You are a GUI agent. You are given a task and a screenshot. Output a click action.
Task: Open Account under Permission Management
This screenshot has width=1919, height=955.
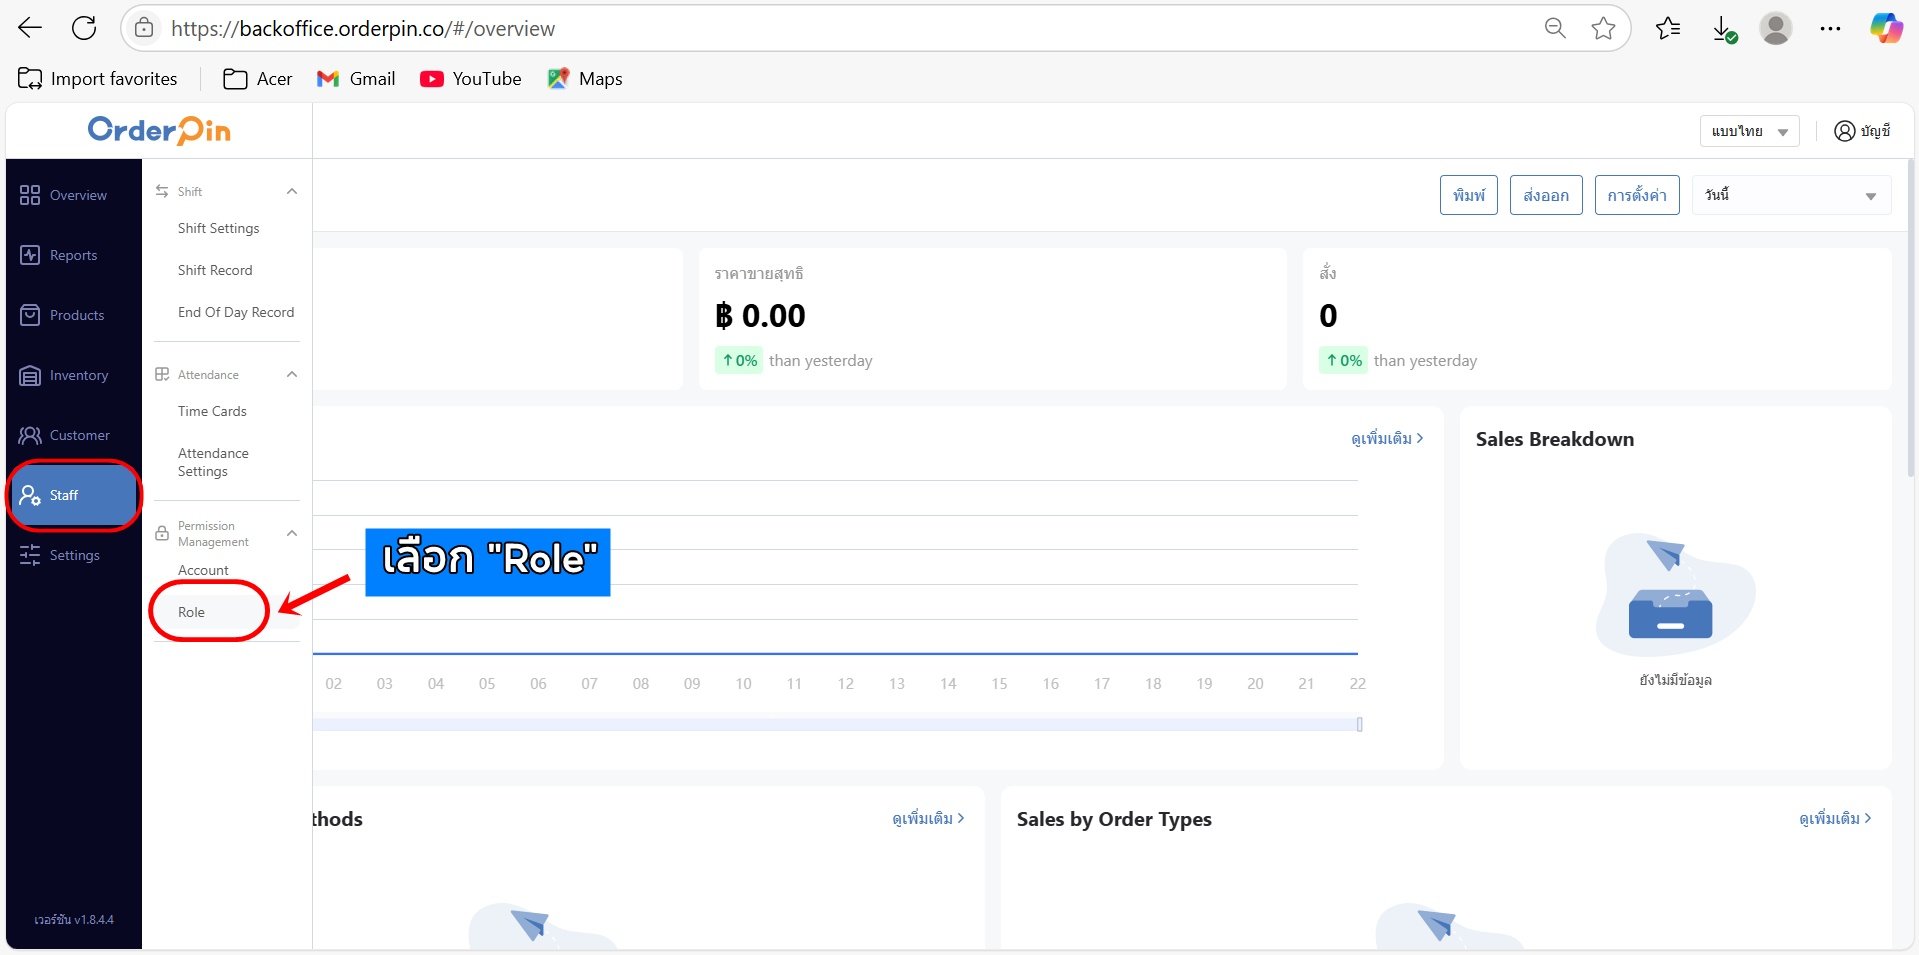203,570
